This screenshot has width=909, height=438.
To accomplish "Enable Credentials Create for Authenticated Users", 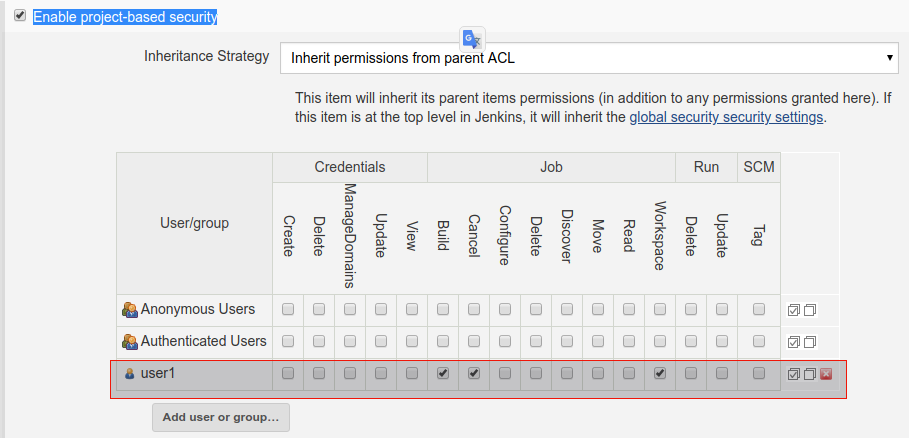I will [x=288, y=341].
